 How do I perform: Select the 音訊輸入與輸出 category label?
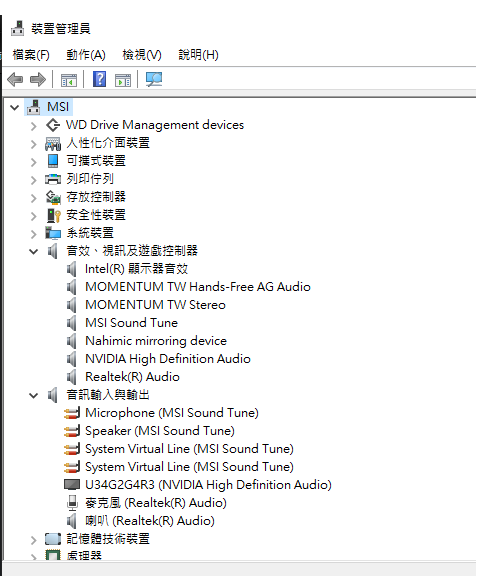pyautogui.click(x=108, y=395)
